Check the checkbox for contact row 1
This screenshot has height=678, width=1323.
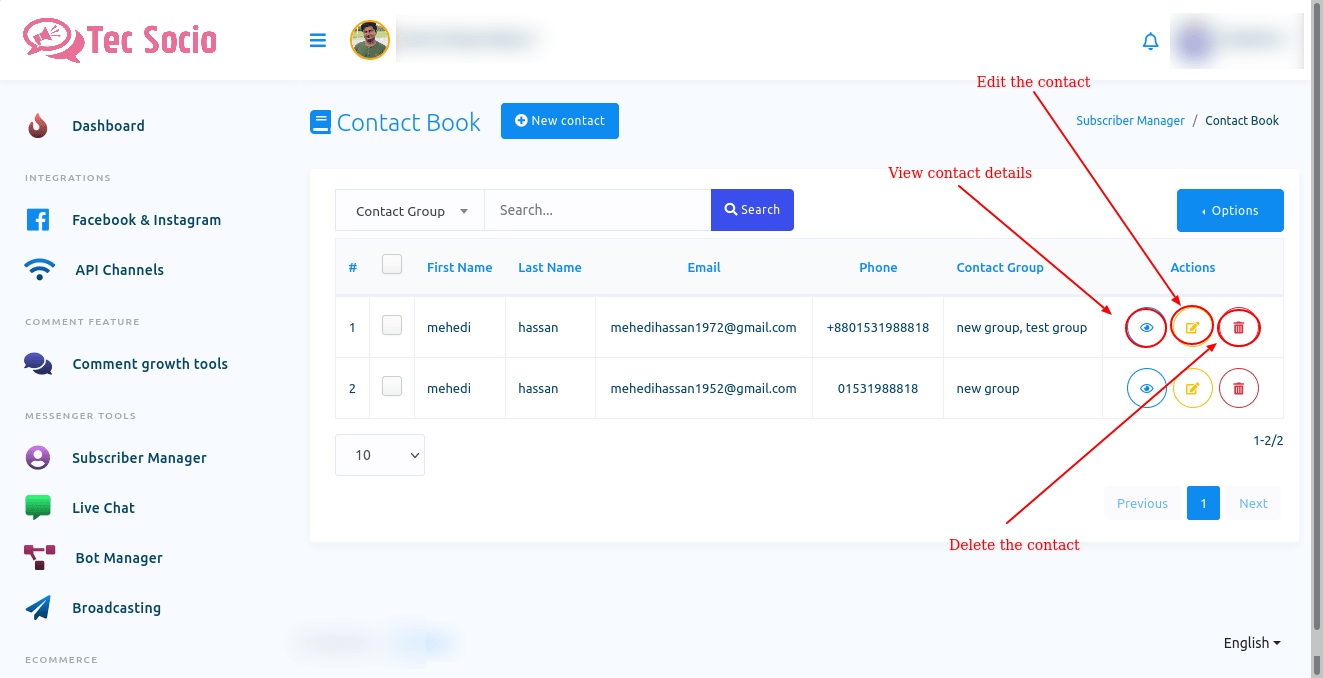click(x=392, y=325)
